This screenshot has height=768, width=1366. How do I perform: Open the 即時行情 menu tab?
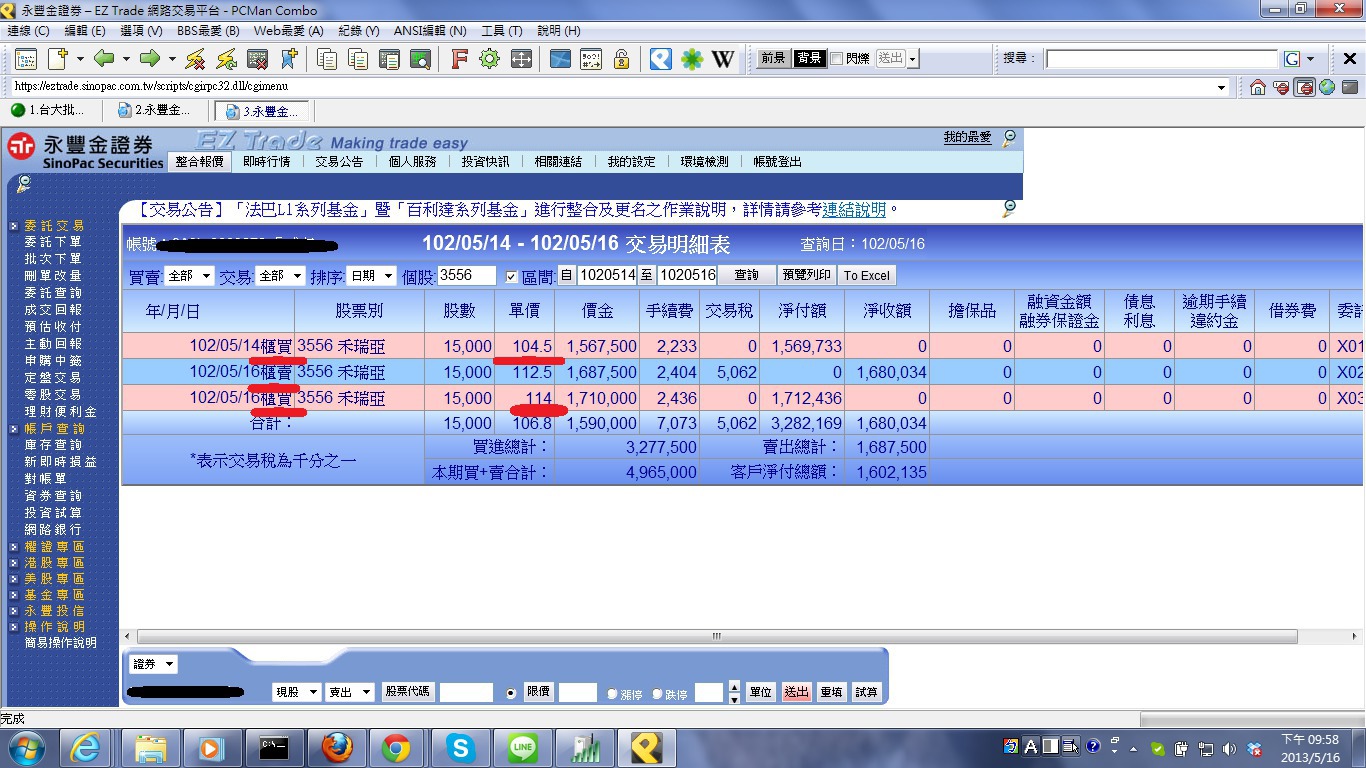266,161
